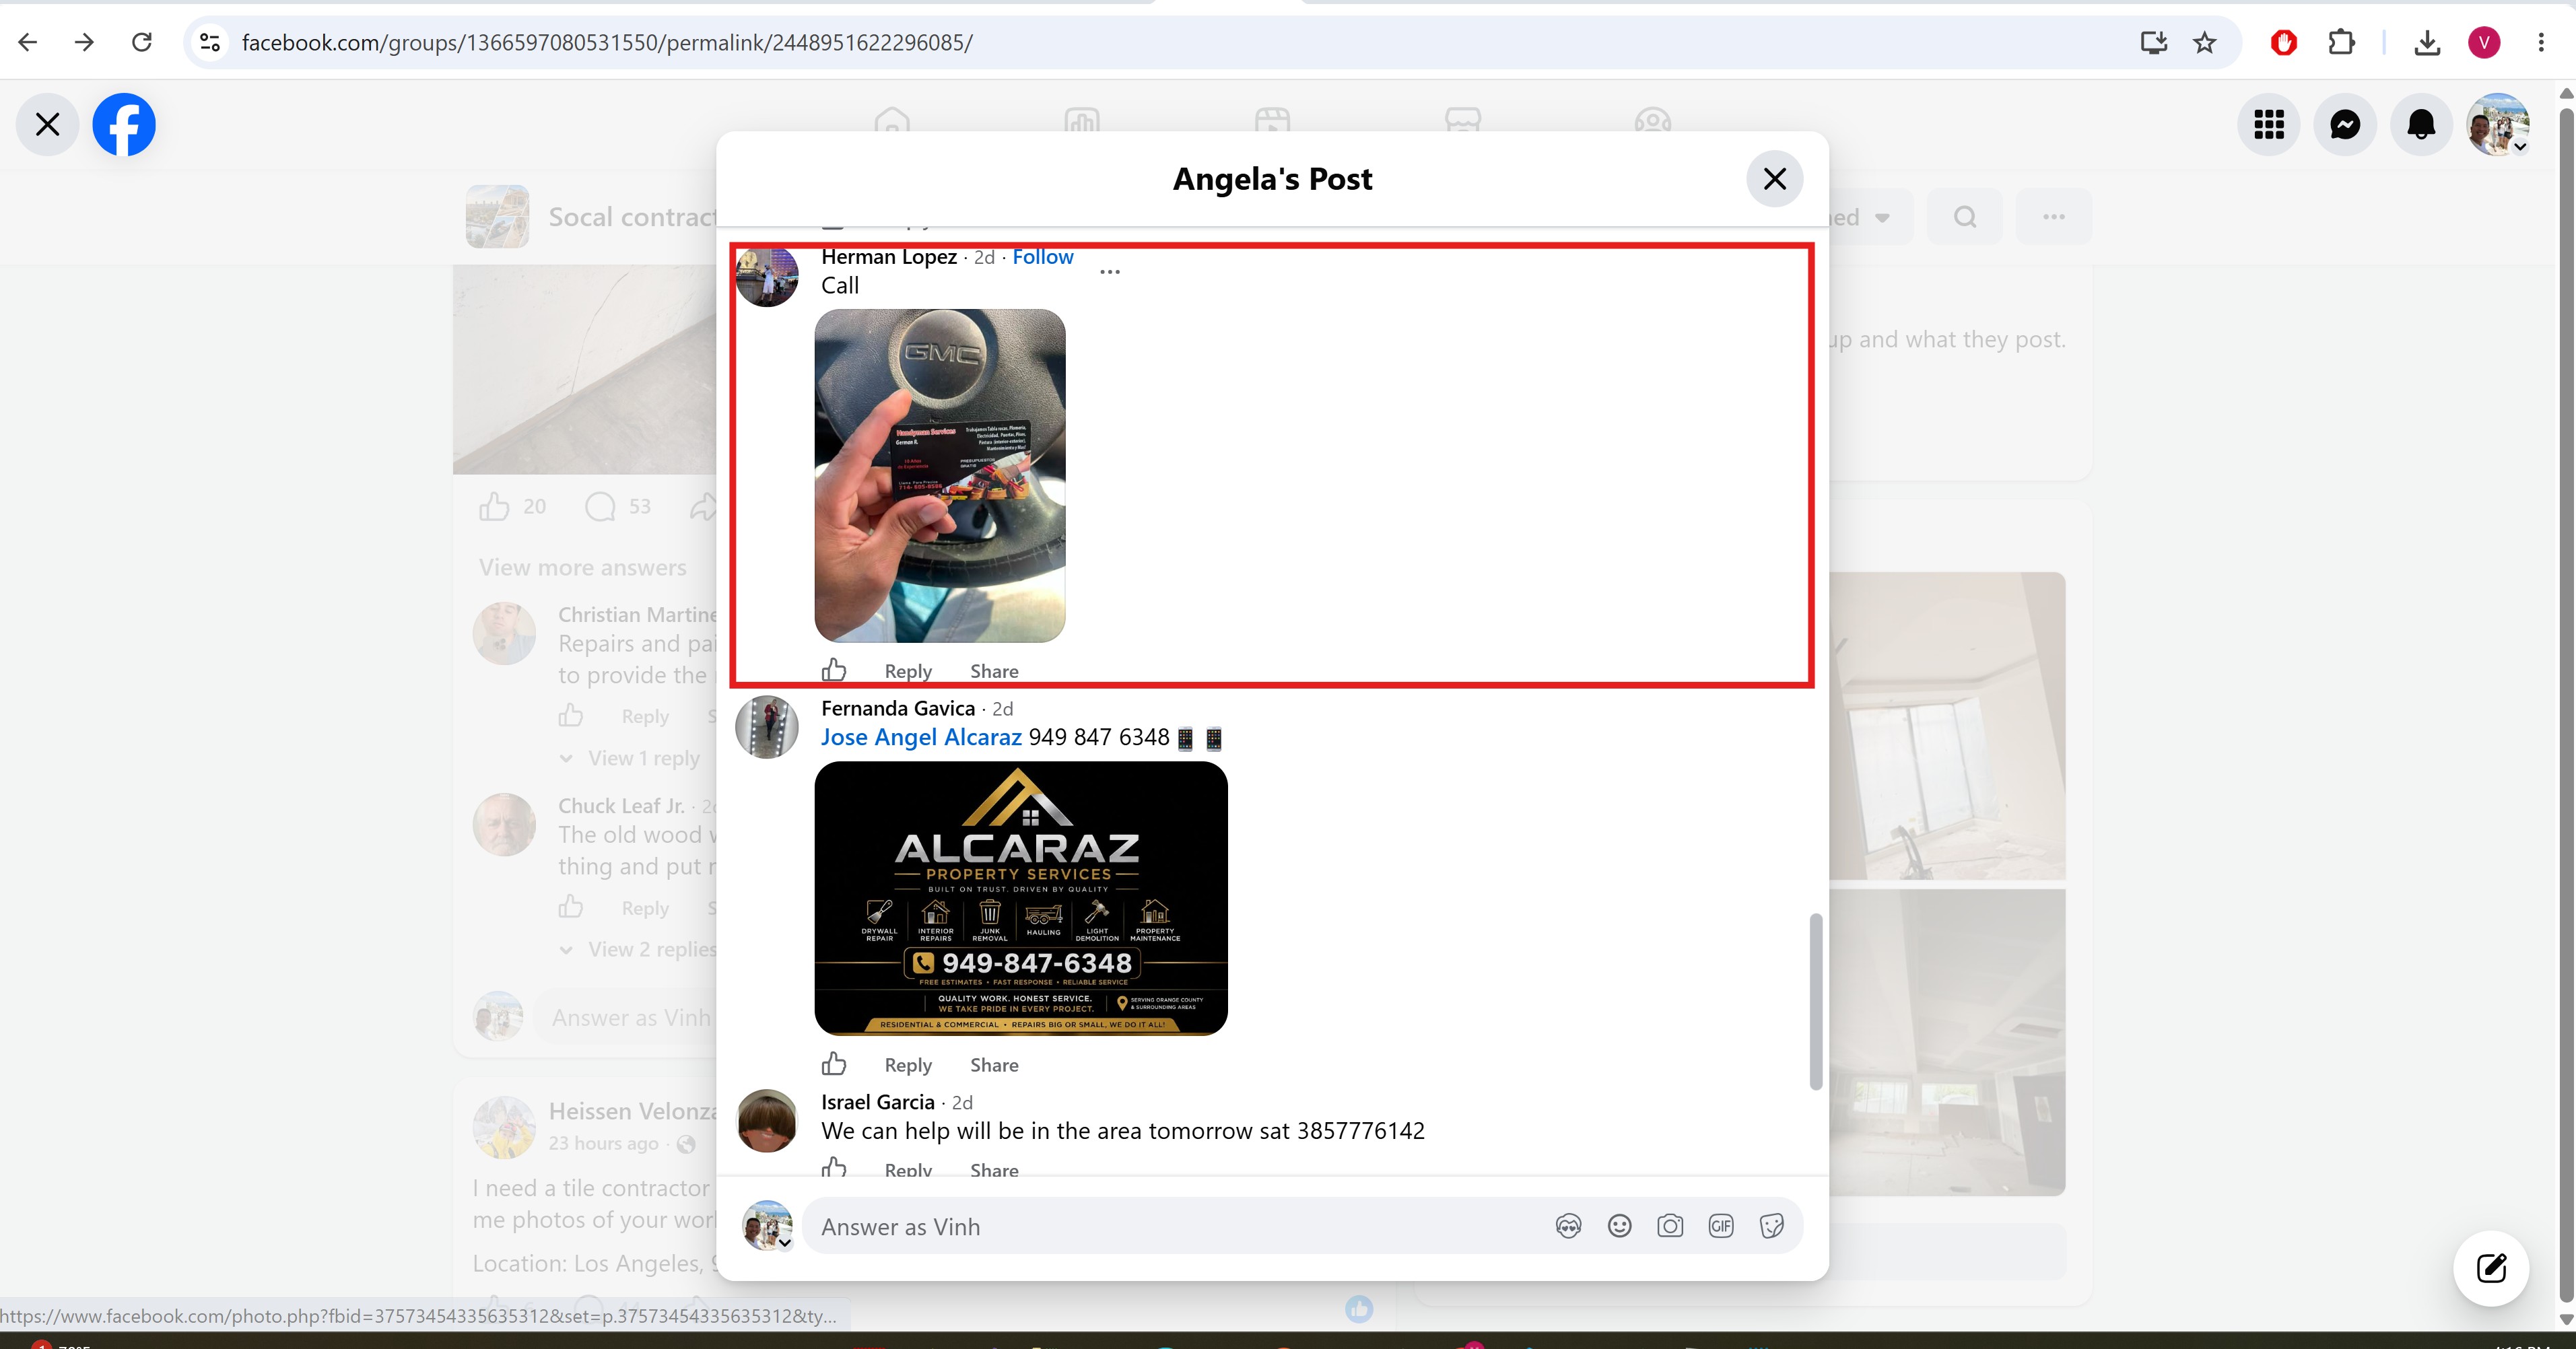2576x1349 pixels.
Task: Click Herman Lopez's profile avatar
Action: pos(767,275)
